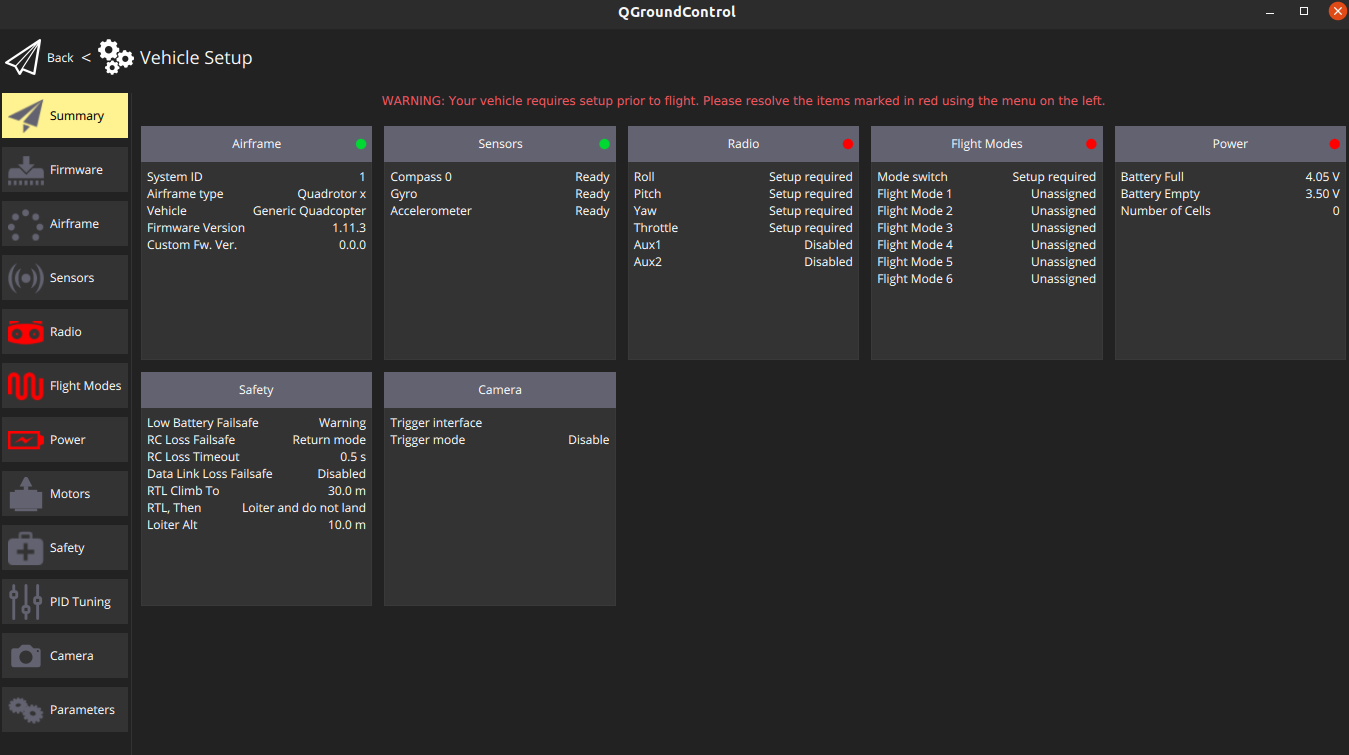Click the Summary paper plane icon
Screen dimensions: 1349x755
tap(25, 116)
